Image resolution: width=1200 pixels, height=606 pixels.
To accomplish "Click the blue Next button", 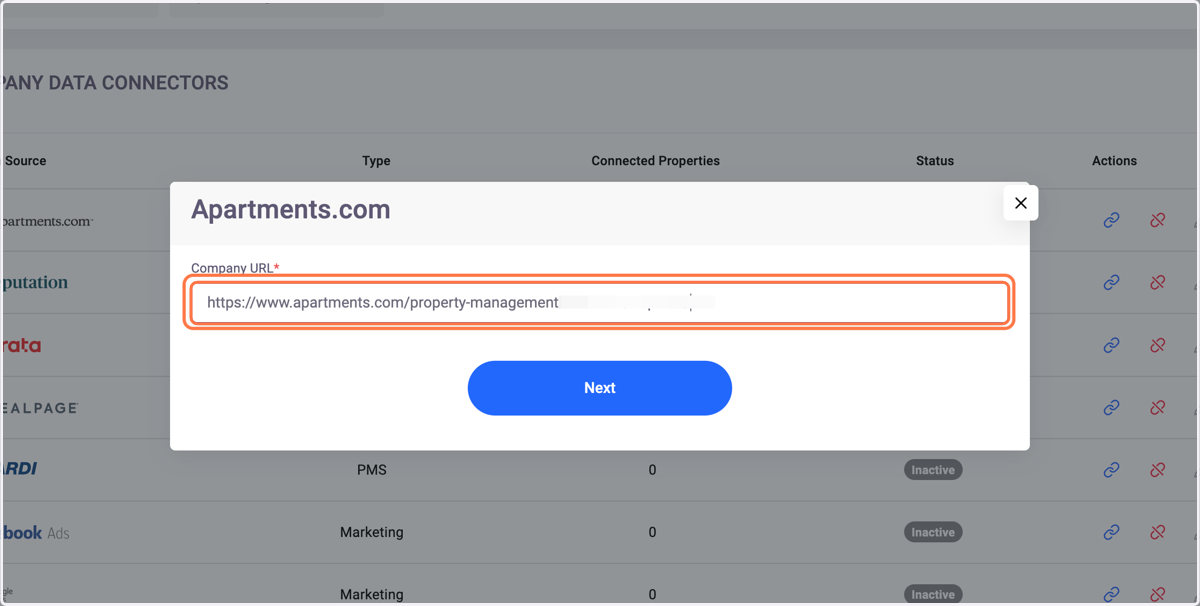I will coord(600,388).
